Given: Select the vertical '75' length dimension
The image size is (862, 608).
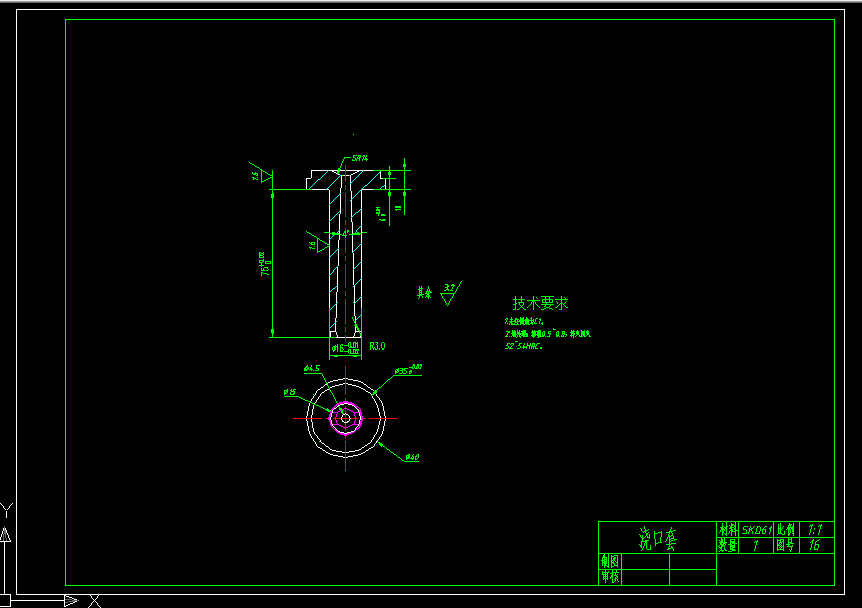Looking at the screenshot, I should pos(265,264).
